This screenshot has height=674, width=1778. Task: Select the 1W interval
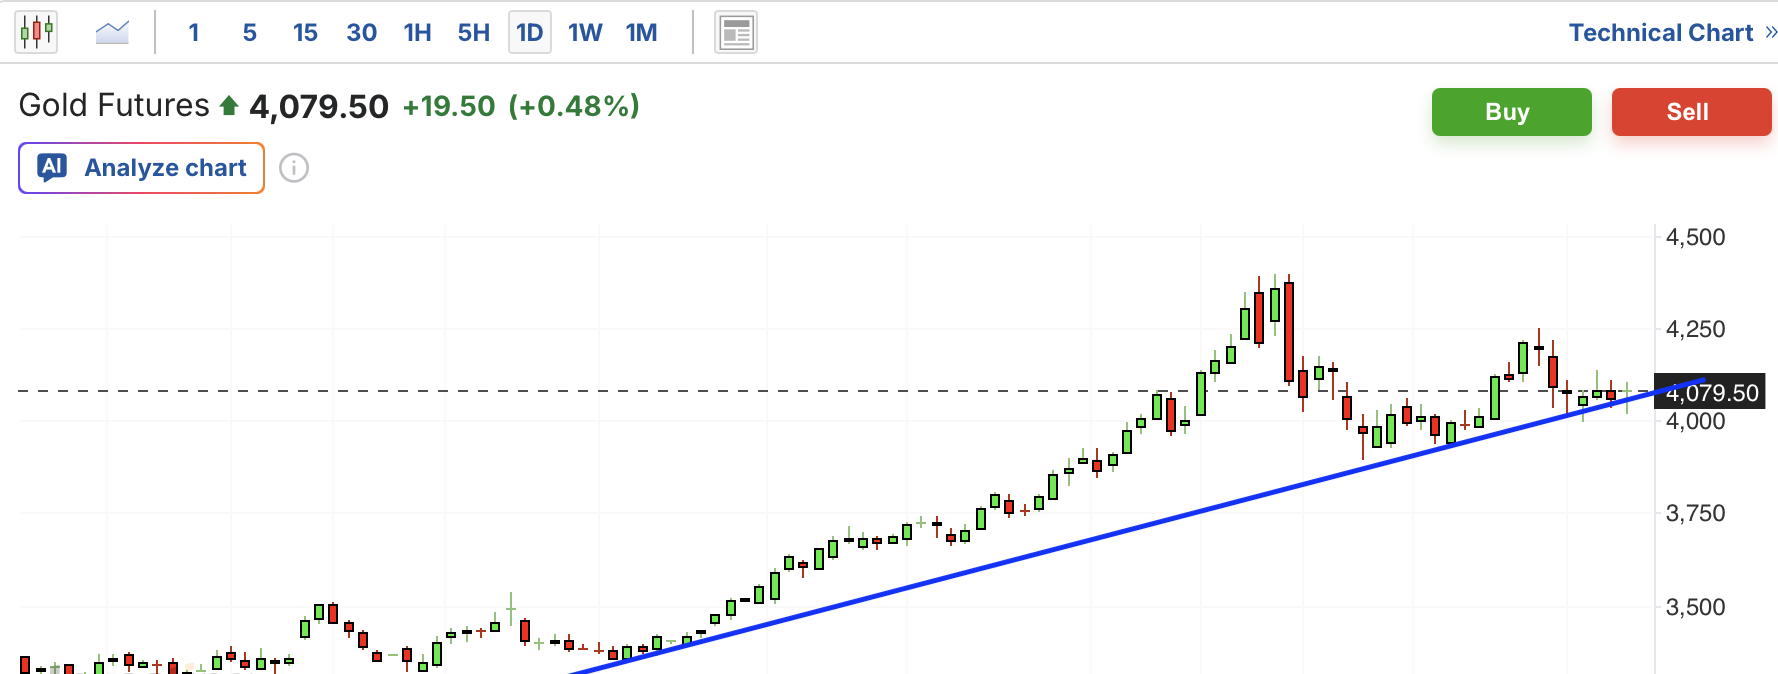pos(585,33)
